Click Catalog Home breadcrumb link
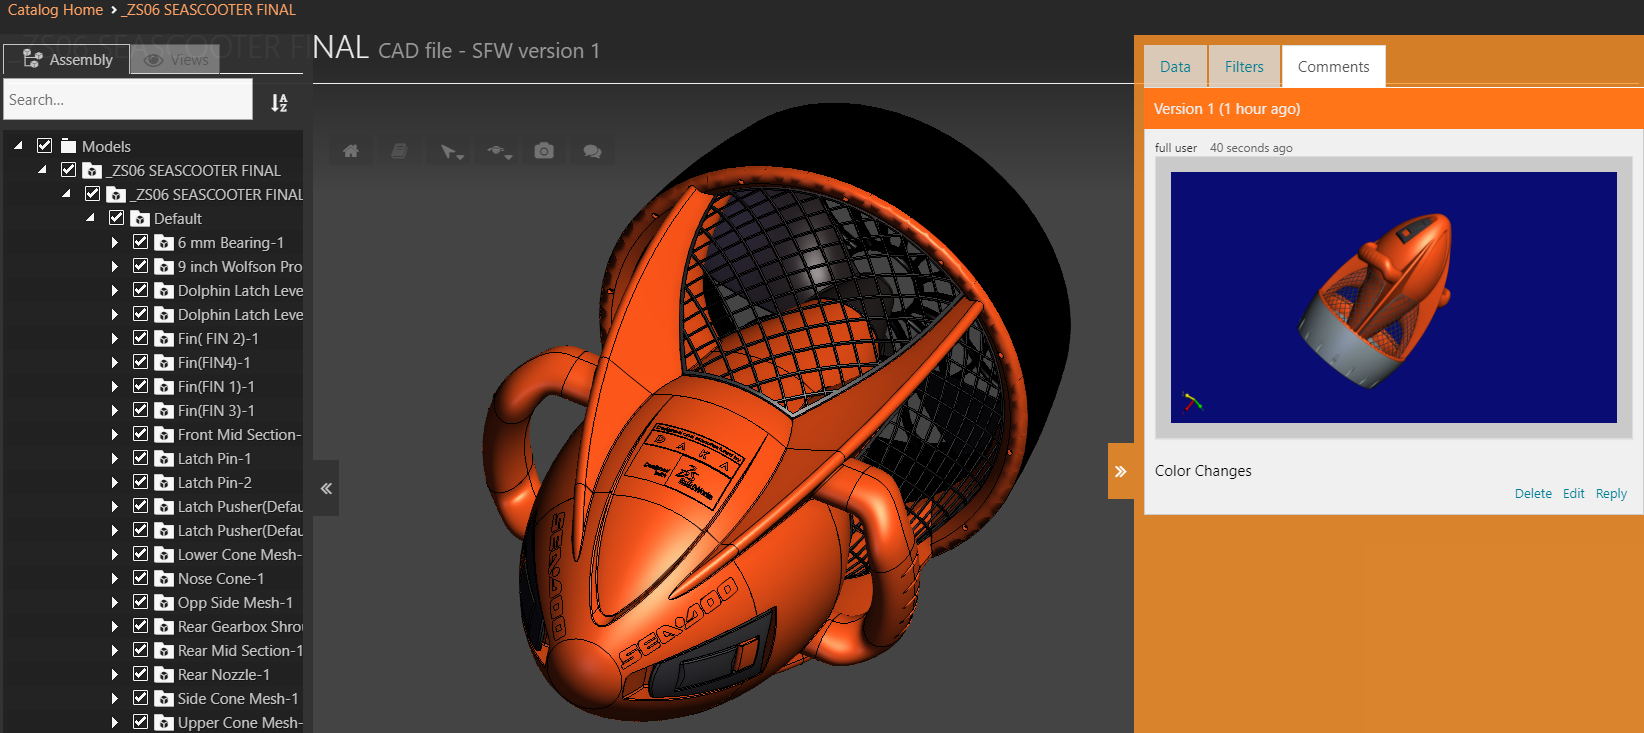Screen dimensions: 1644x733 coord(55,10)
